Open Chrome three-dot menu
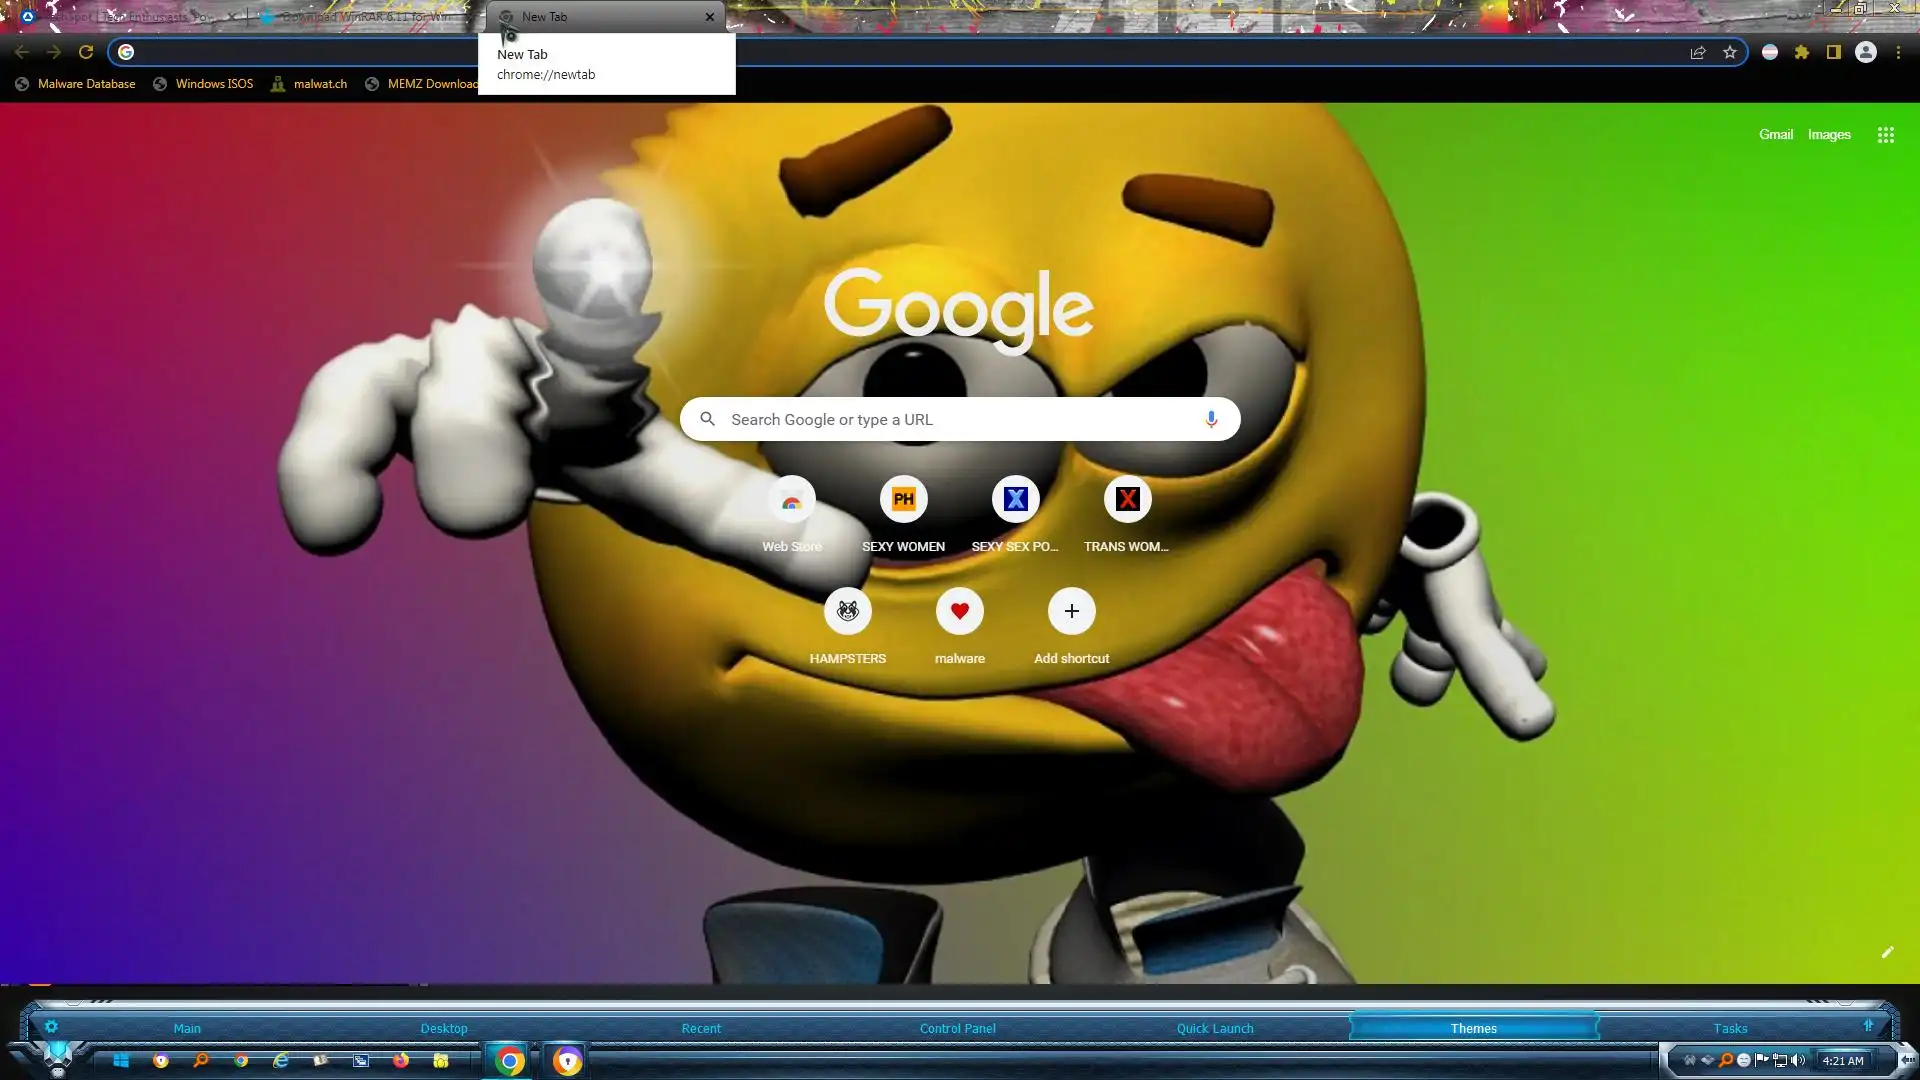Image resolution: width=1920 pixels, height=1080 pixels. 1898,52
